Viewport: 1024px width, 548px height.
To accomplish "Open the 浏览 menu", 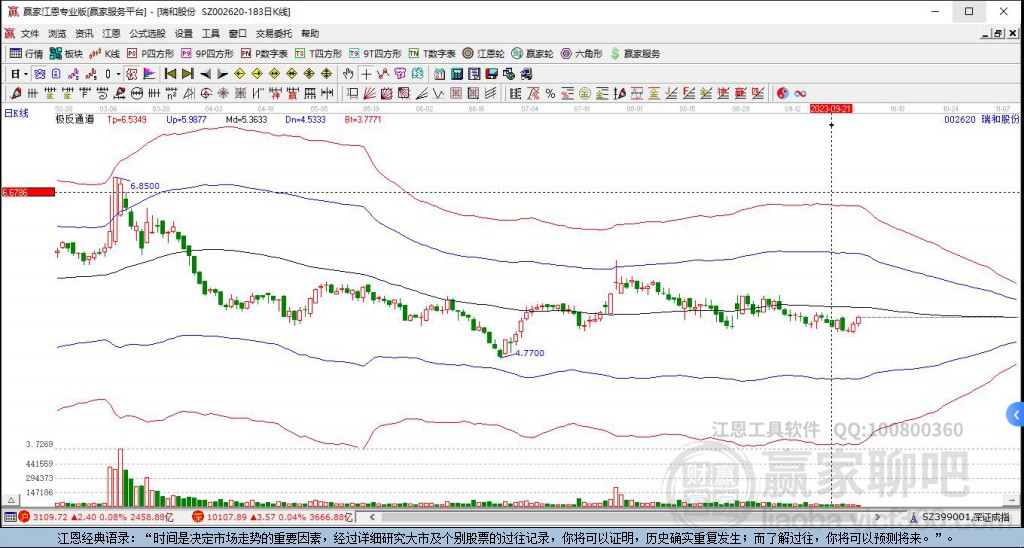I will (57, 33).
